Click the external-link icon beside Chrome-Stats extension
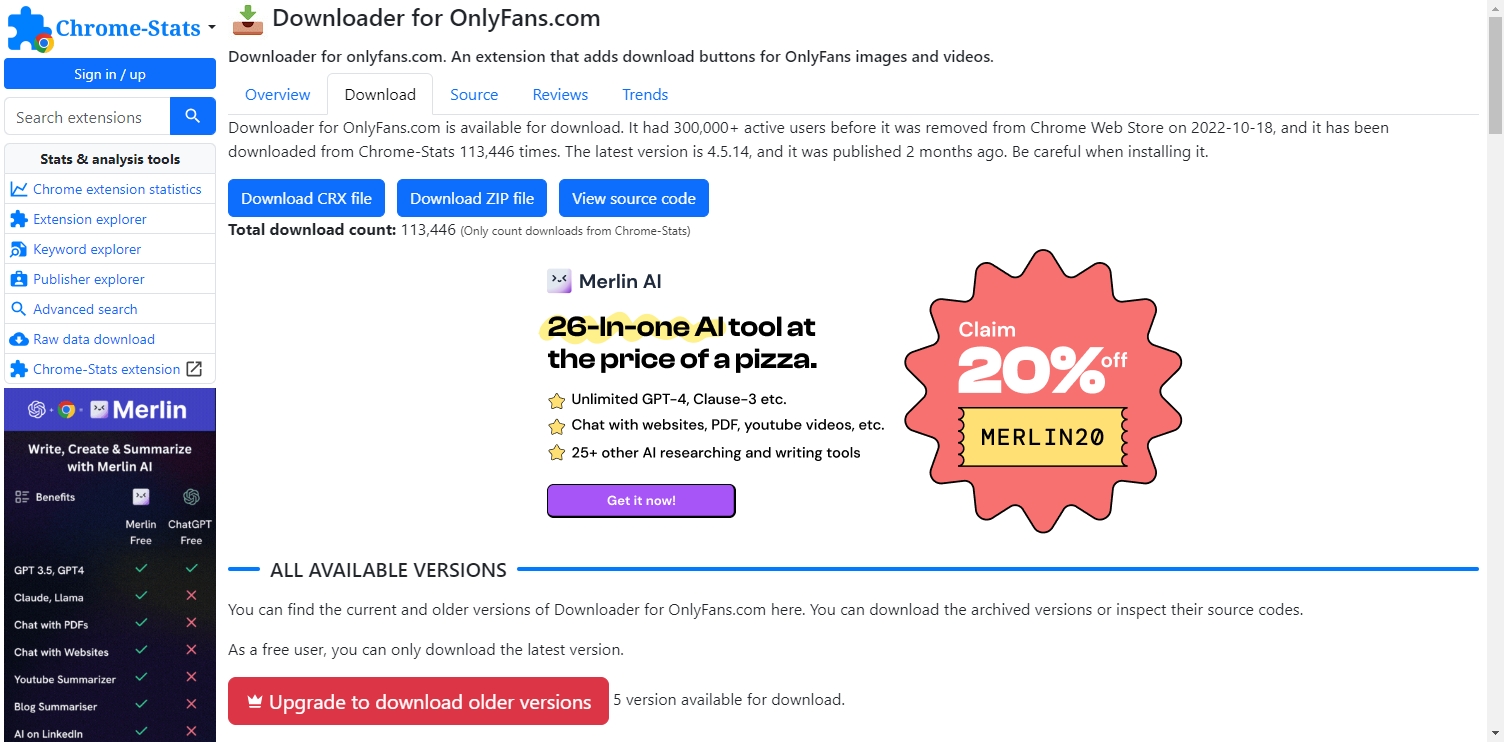The height and width of the screenshot is (742, 1504). click(194, 369)
